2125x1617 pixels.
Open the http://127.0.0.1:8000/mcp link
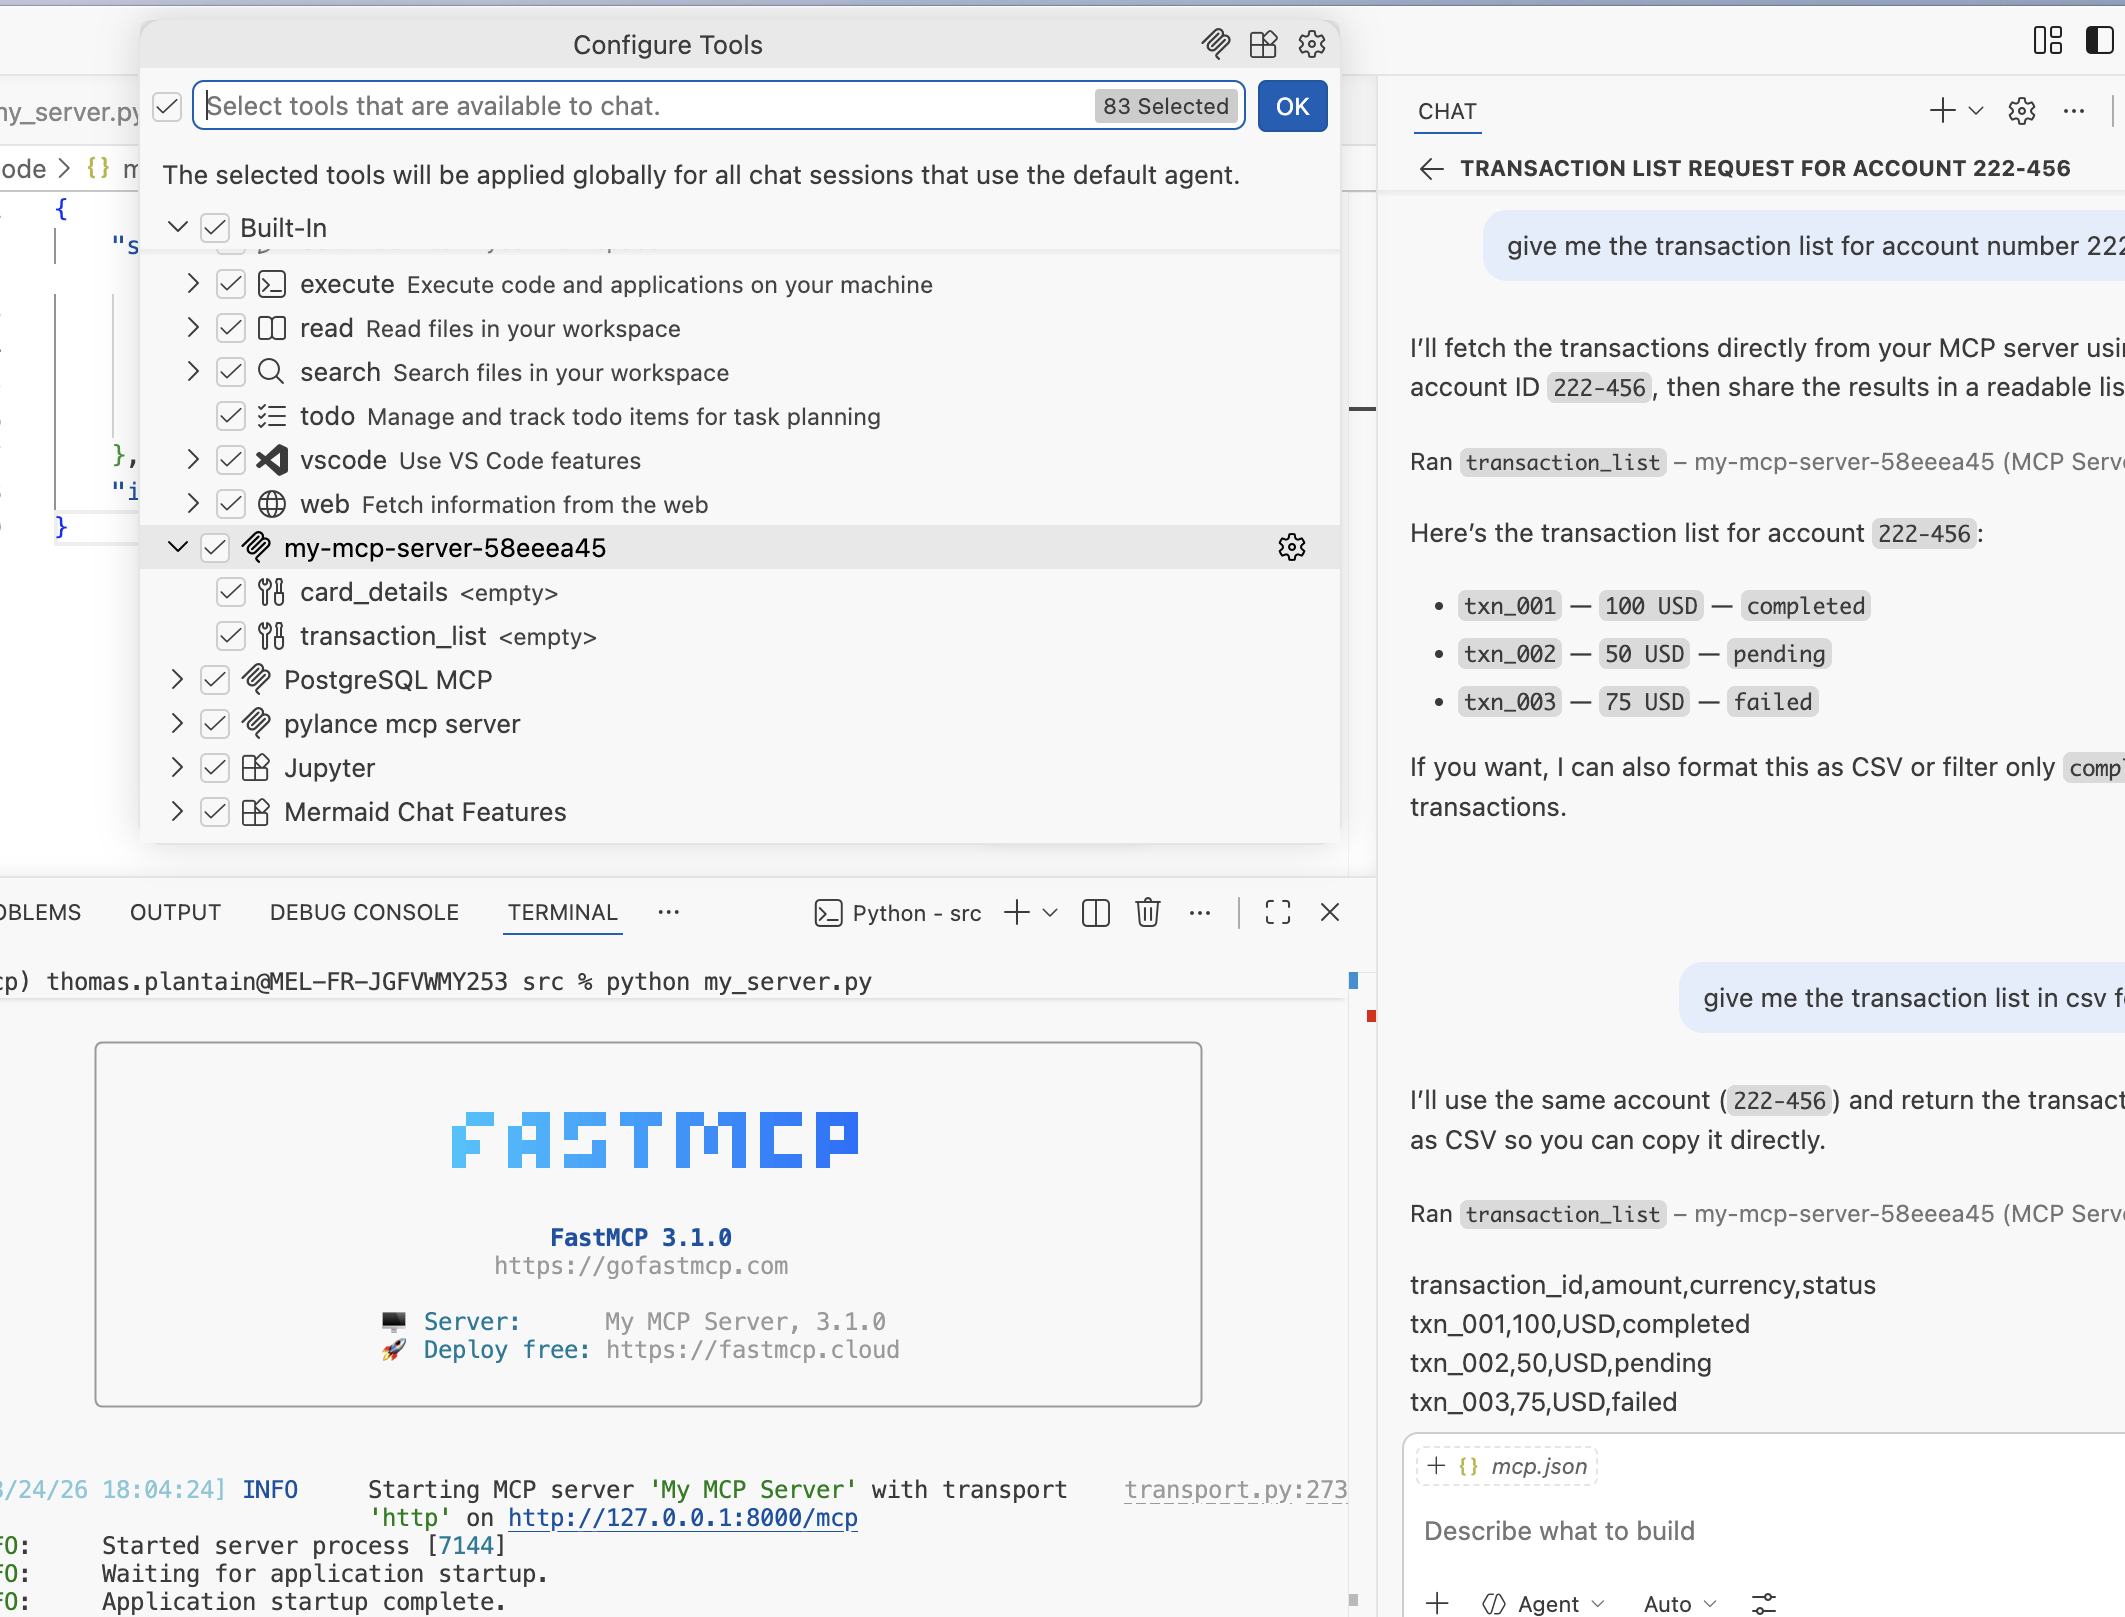[x=683, y=1518]
